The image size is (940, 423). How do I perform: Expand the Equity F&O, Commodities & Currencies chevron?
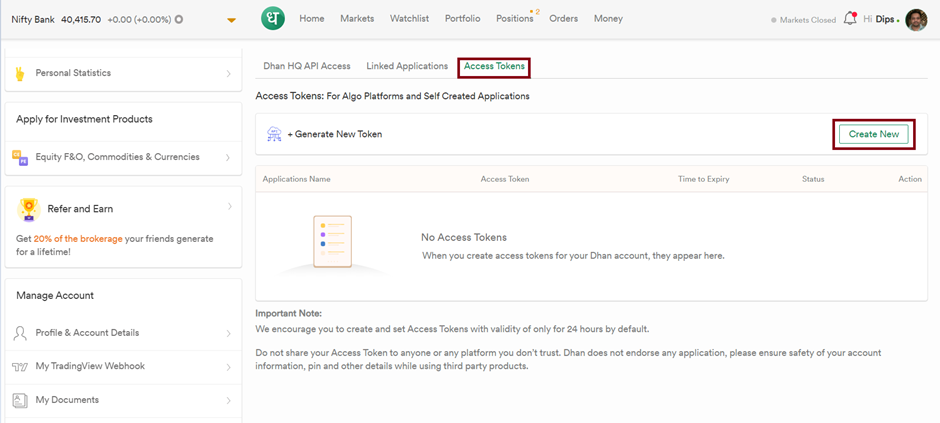(228, 158)
